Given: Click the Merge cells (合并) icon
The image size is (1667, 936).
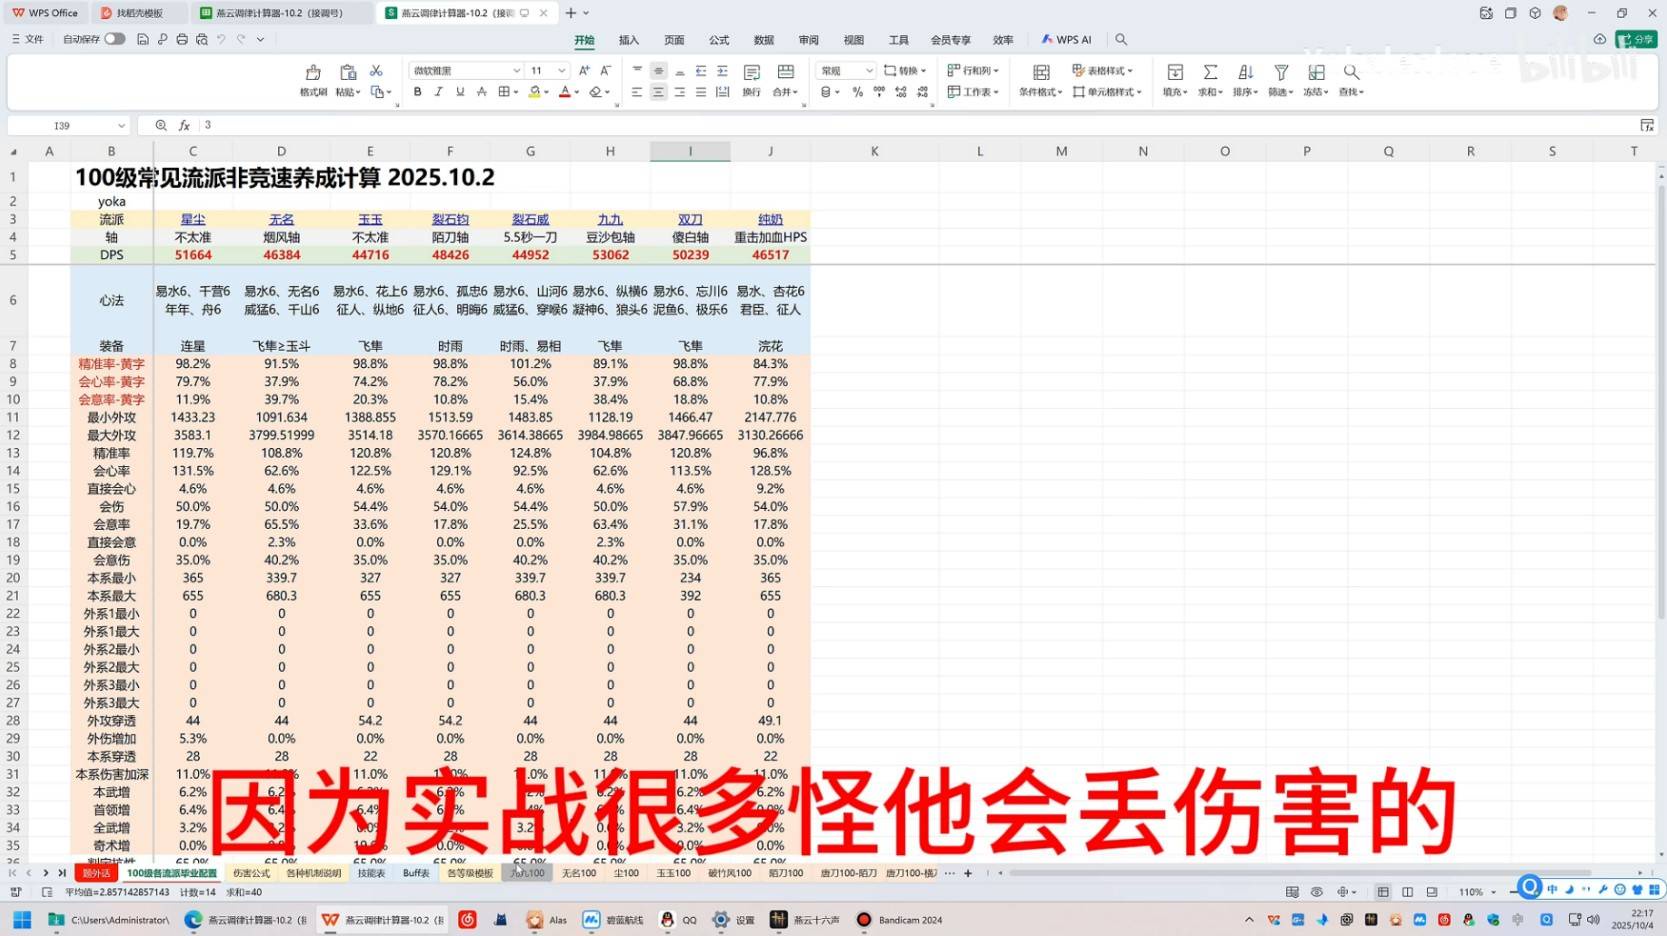Looking at the screenshot, I should point(785,73).
